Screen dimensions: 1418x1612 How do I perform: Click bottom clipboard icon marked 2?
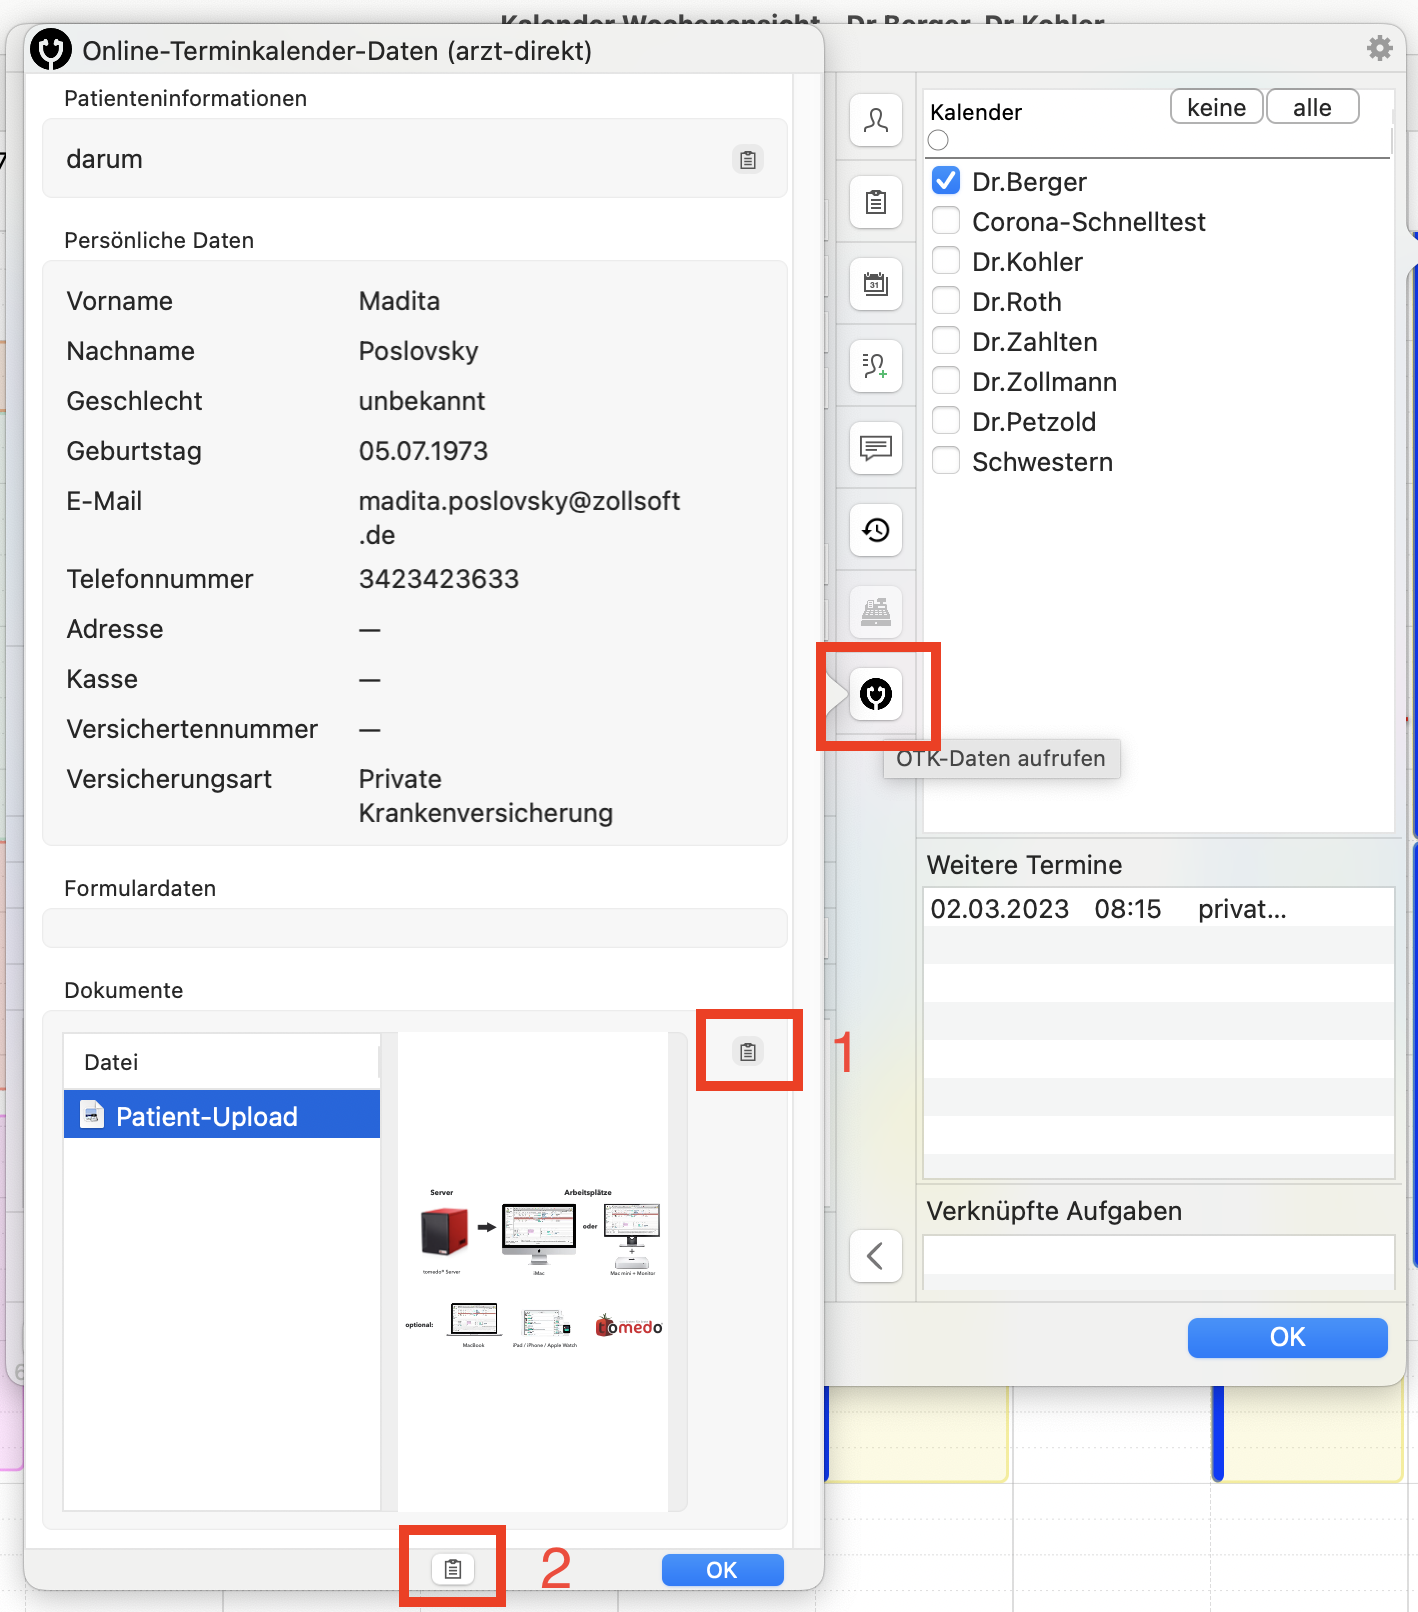(x=453, y=1569)
